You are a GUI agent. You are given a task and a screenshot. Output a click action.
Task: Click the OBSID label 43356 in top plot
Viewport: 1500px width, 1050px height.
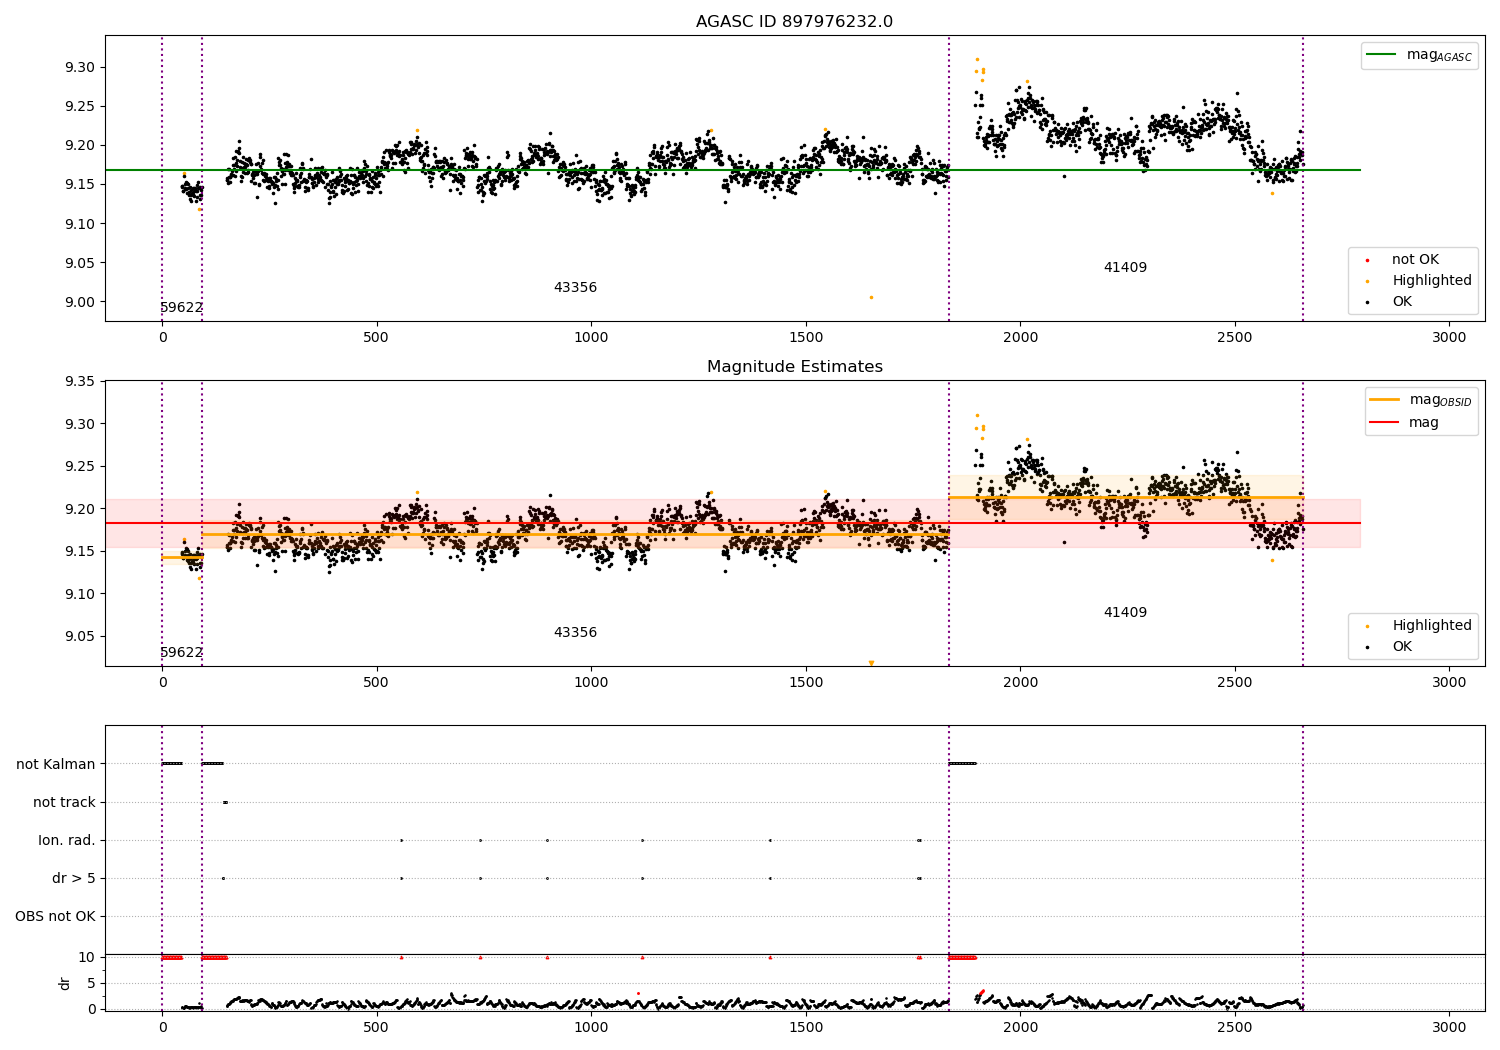(x=575, y=288)
